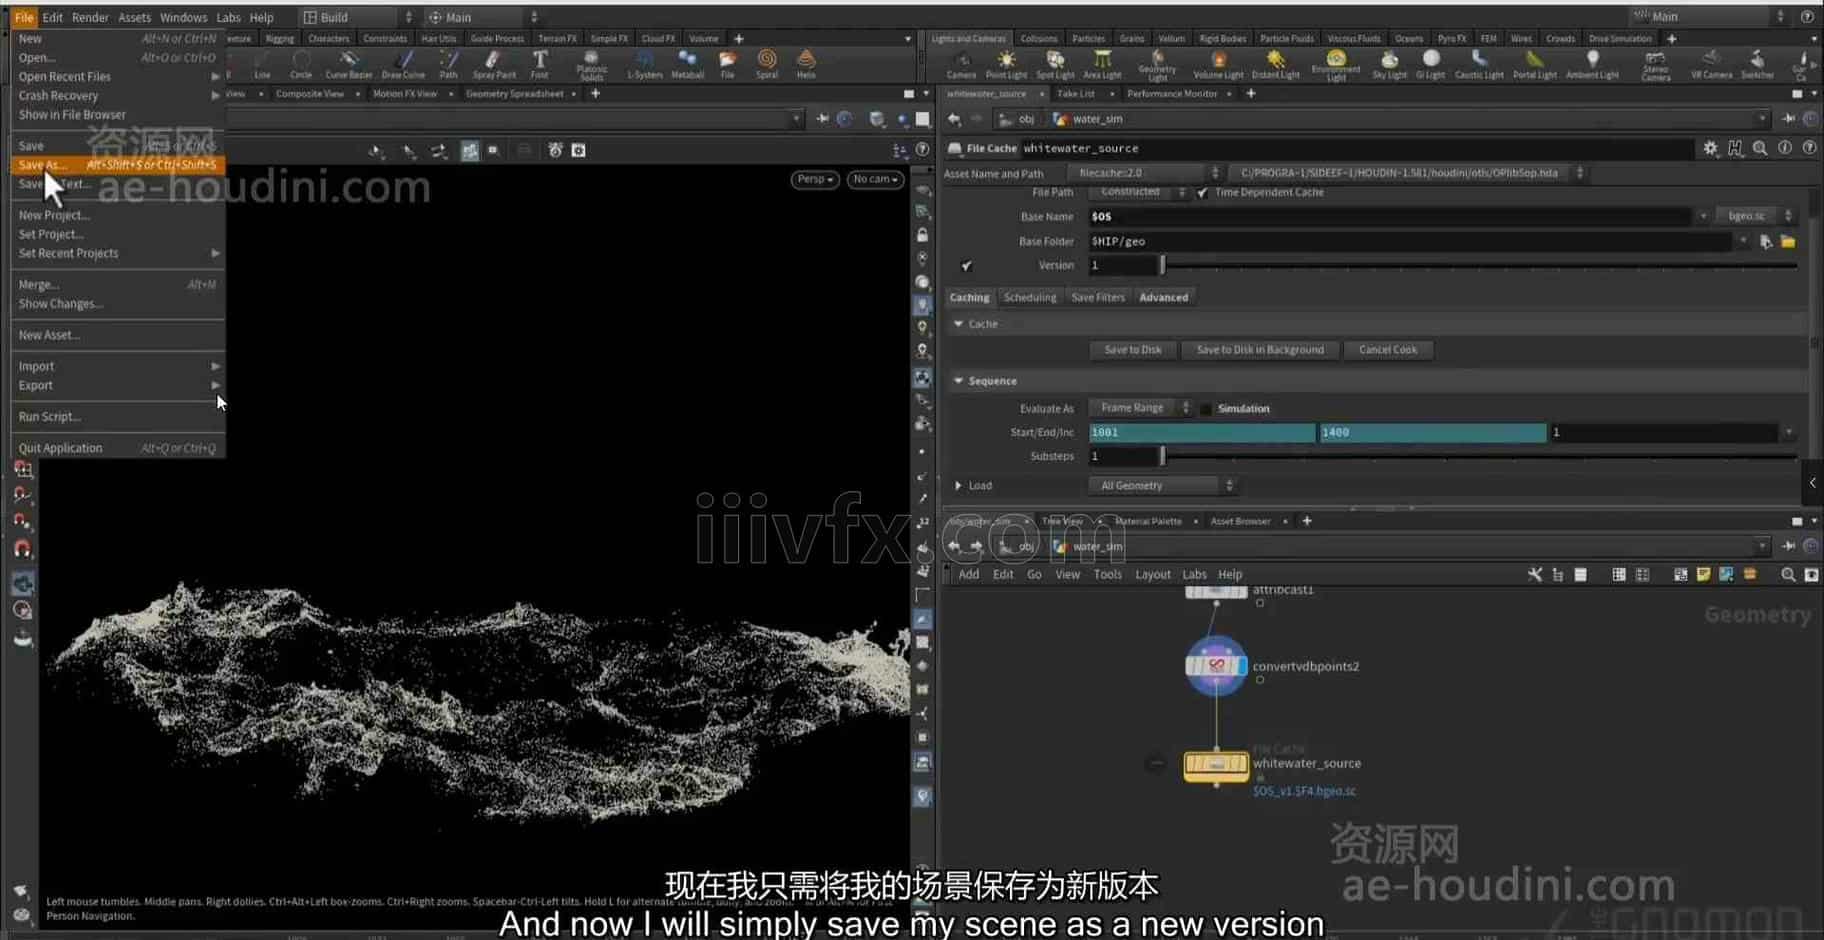This screenshot has width=1824, height=940.
Task: Add a Sky Light from the shelf
Action: [1389, 64]
